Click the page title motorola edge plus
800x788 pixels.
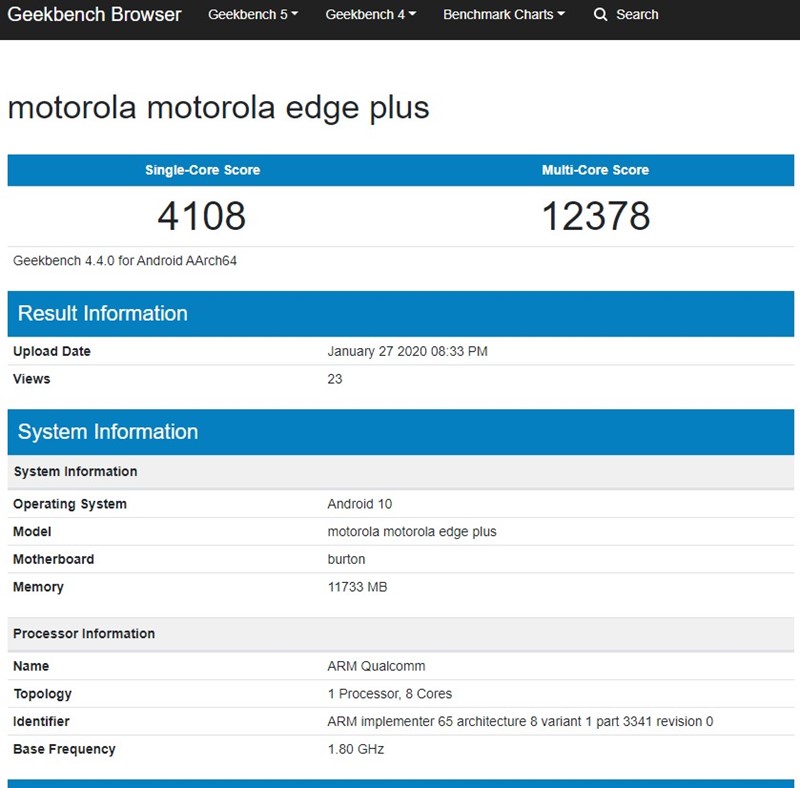[x=218, y=107]
